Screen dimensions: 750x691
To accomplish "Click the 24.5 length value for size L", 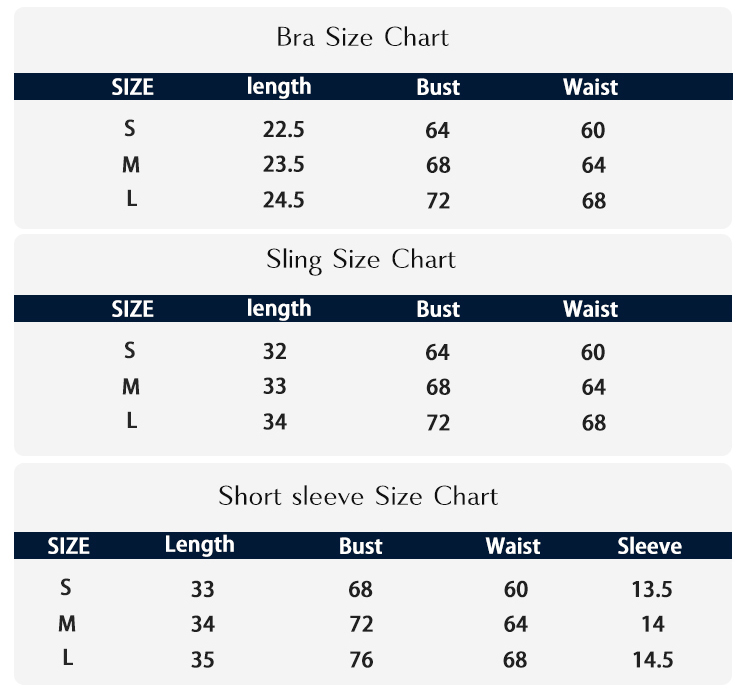I will pyautogui.click(x=283, y=200).
